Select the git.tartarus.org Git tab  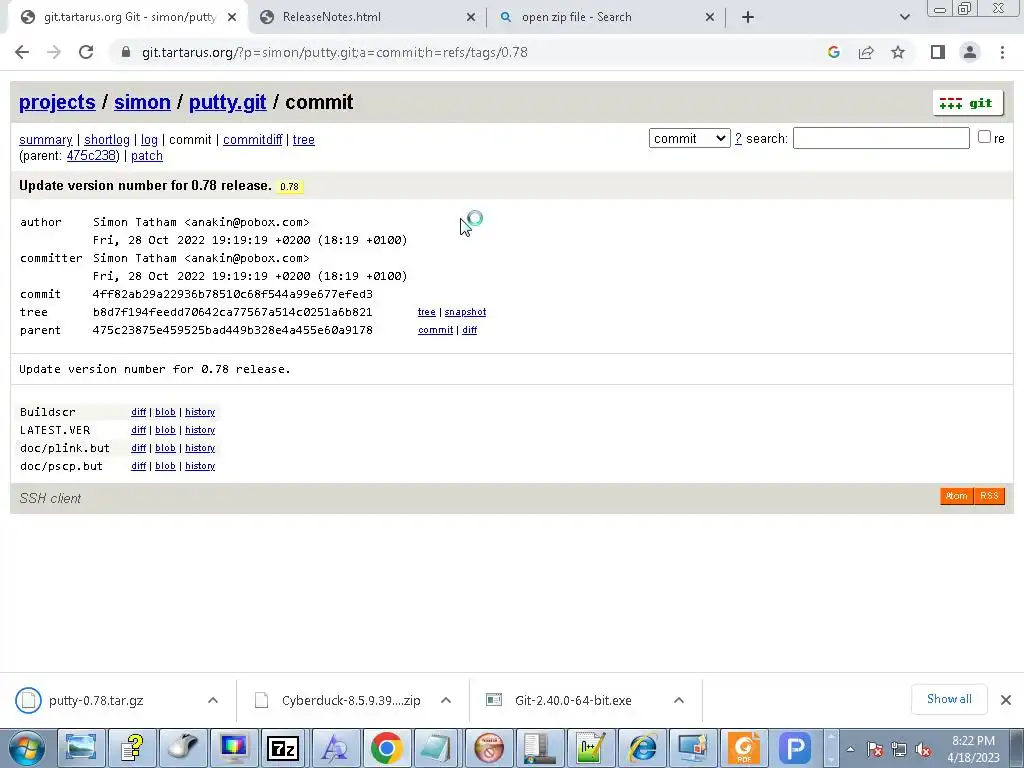tap(129, 17)
